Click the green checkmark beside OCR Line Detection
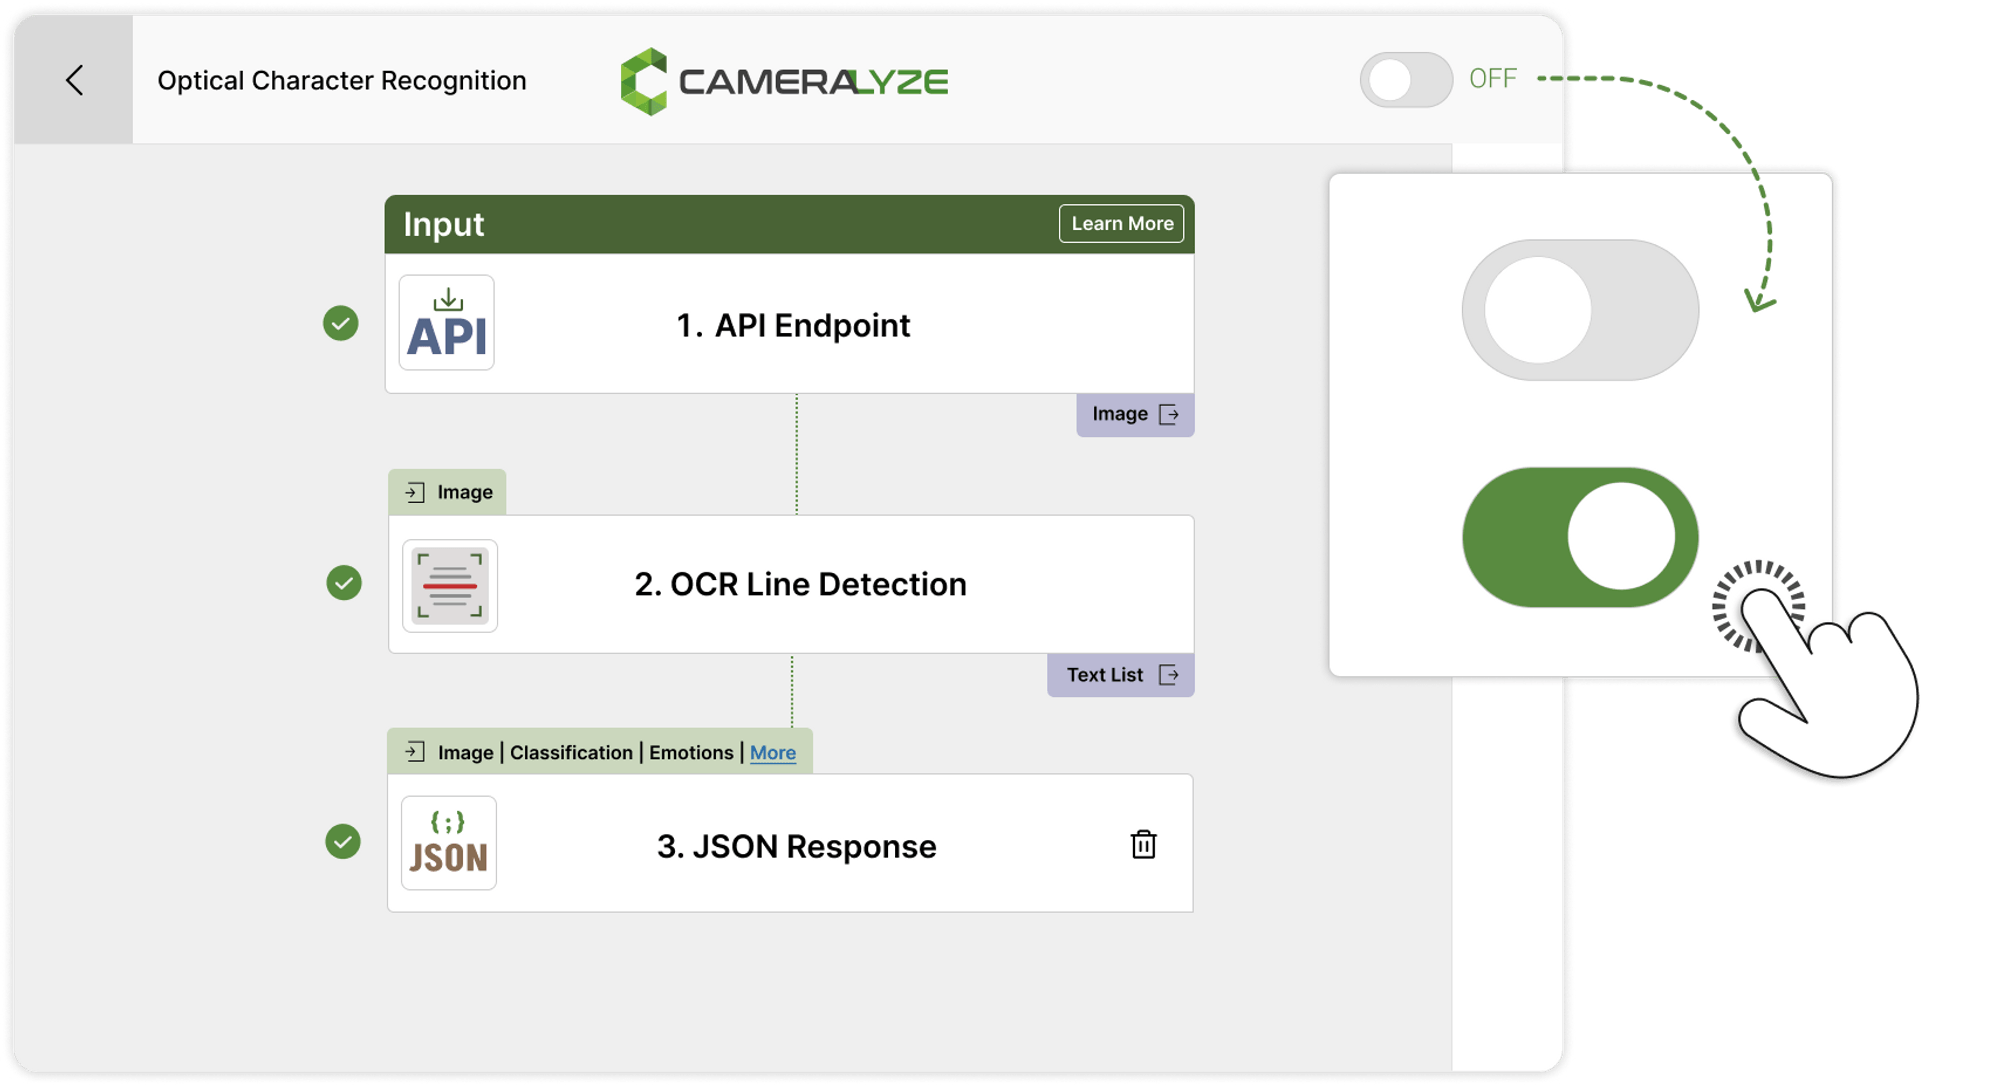 click(x=341, y=584)
